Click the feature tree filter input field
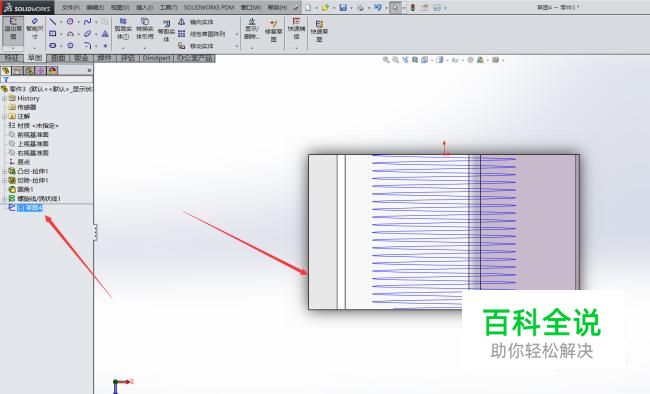650x394 pixels. pos(47,79)
